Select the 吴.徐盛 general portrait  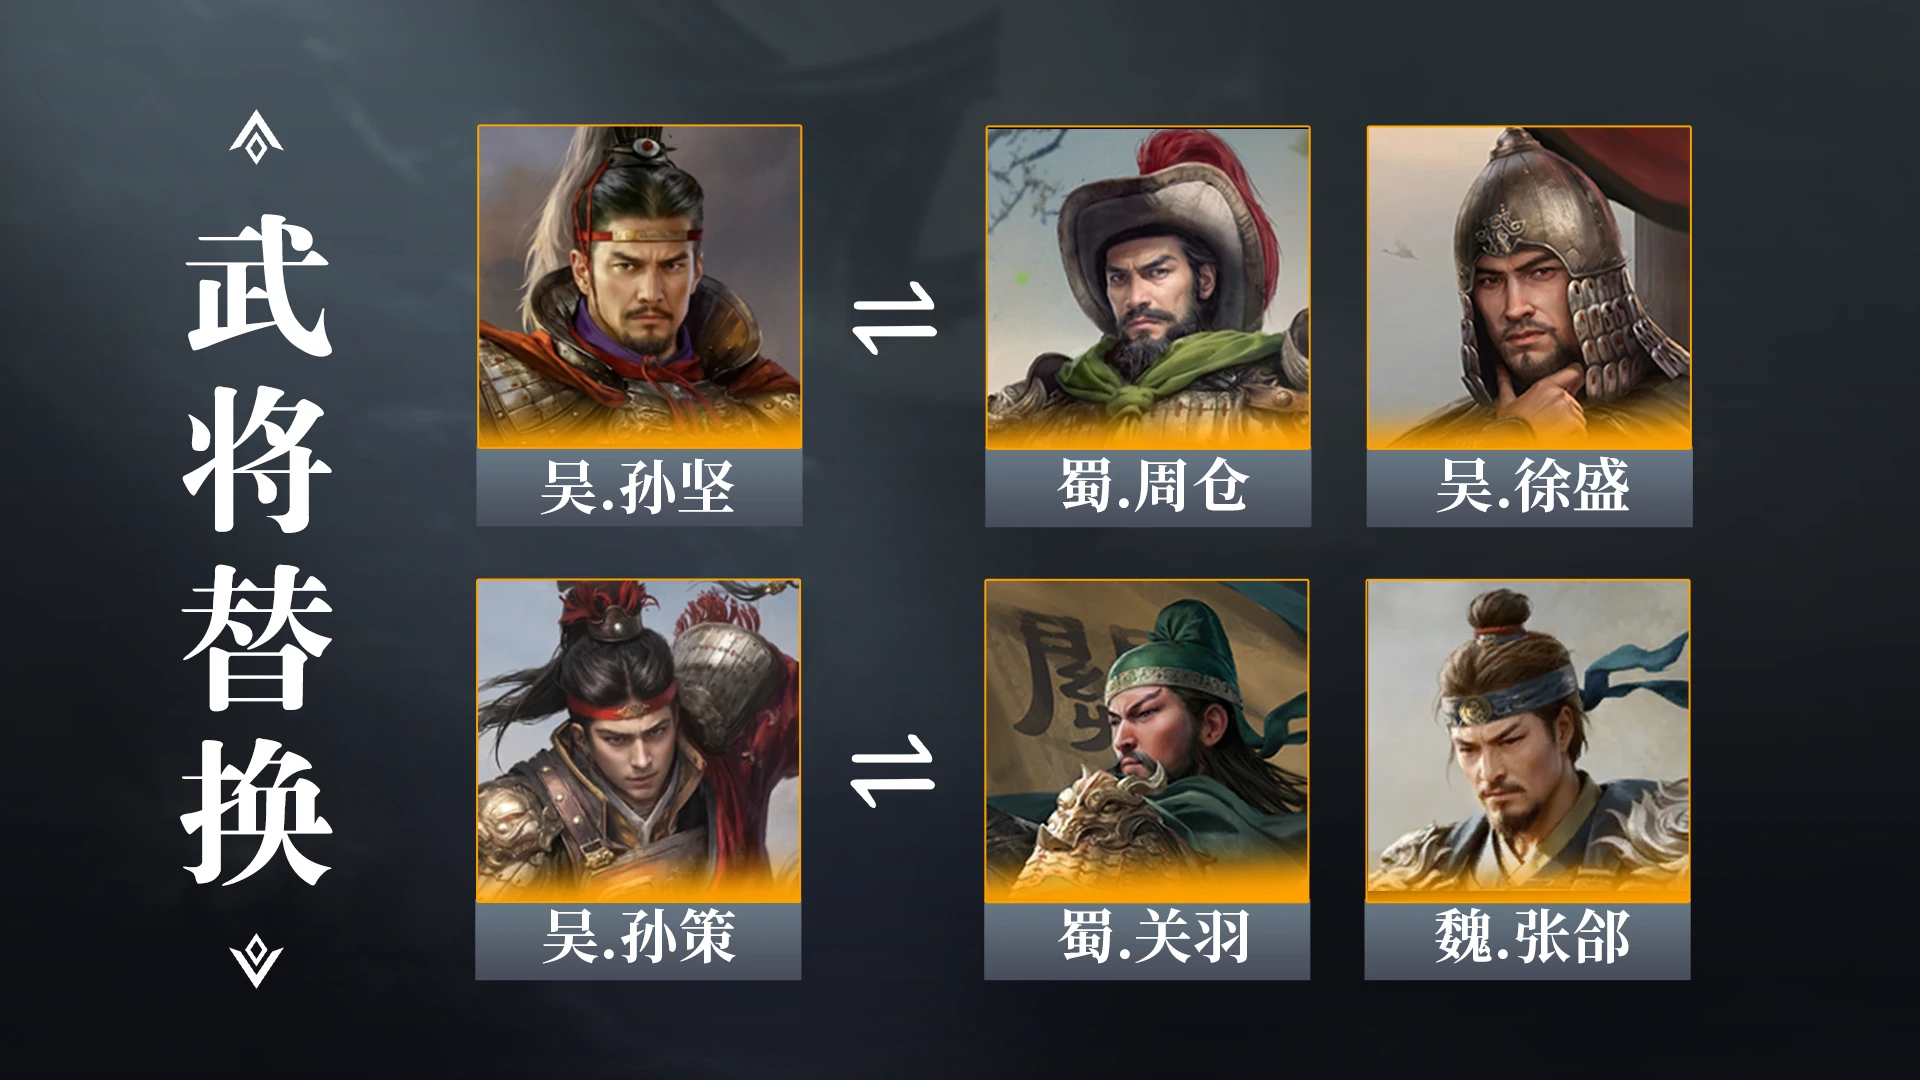(1529, 288)
